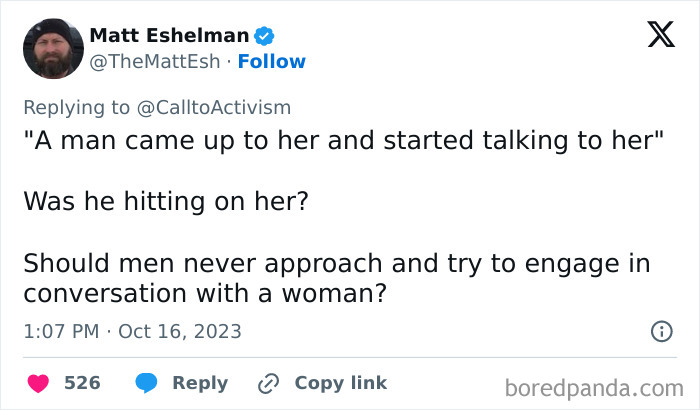700x410 pixels.
Task: Click the chain link icon
Action: coord(267,383)
